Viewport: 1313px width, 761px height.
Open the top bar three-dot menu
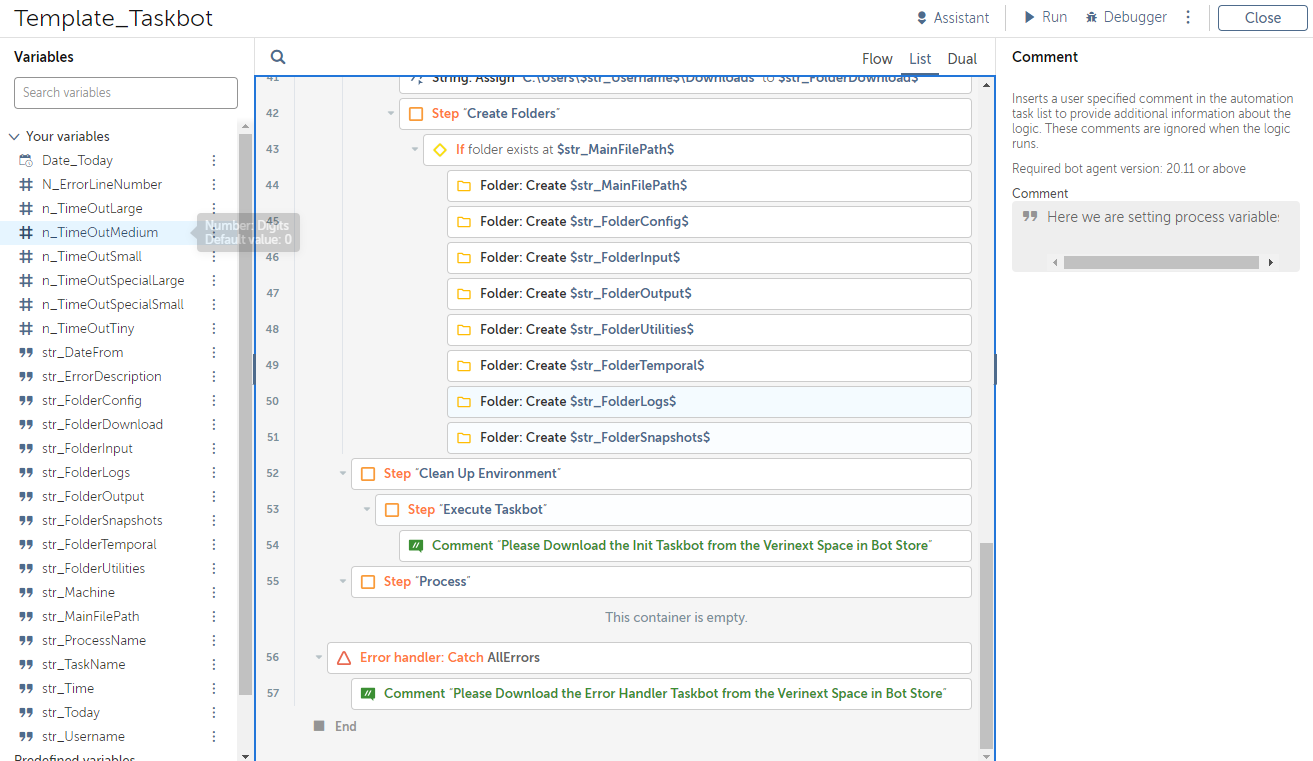(x=1188, y=18)
